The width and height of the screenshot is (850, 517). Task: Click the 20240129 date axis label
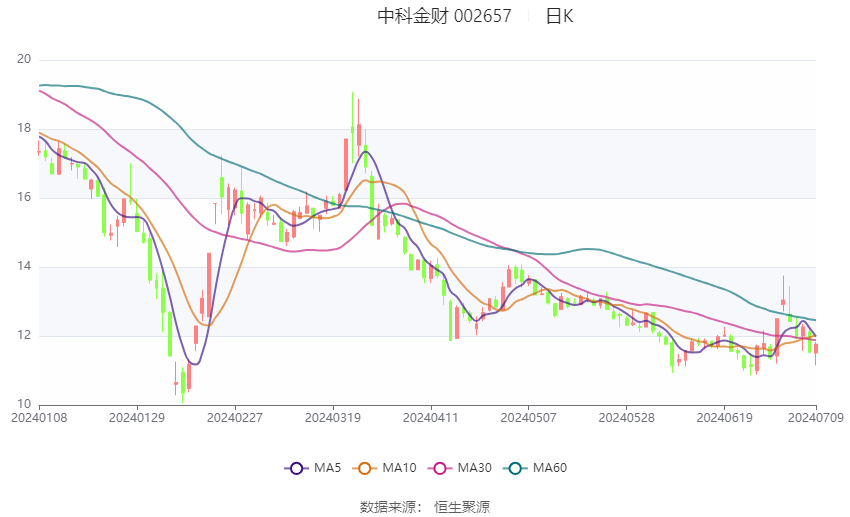click(137, 418)
